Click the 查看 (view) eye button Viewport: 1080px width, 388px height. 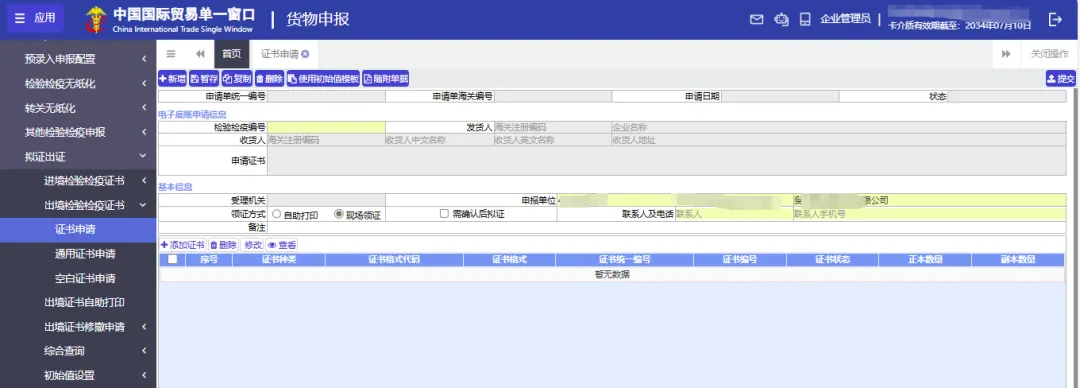282,245
